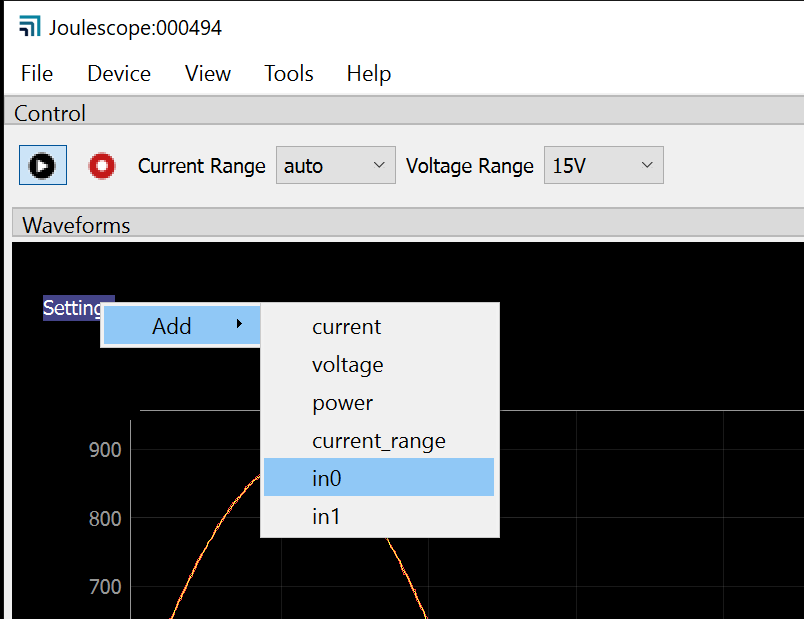The height and width of the screenshot is (619, 804).
Task: Click the 900 y-axis label
Action: 105,450
